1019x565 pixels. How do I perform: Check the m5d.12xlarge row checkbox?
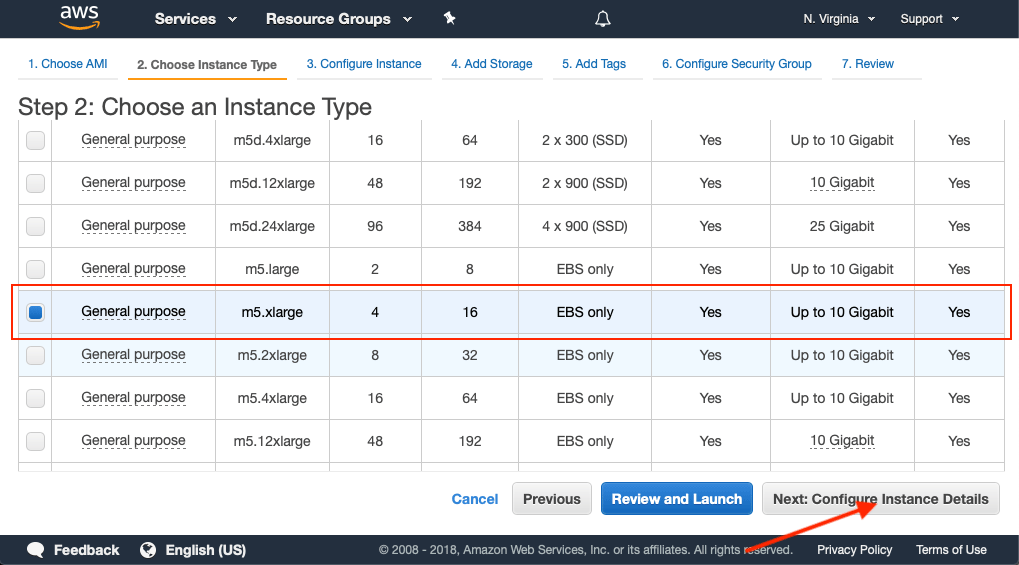[x=36, y=183]
